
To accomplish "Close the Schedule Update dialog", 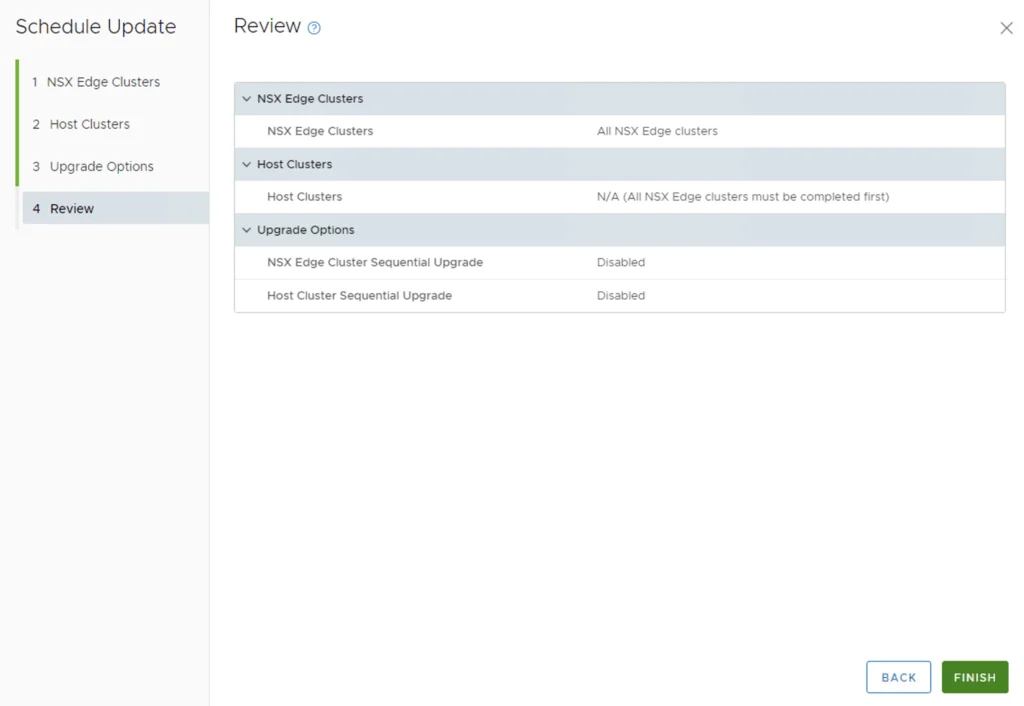I will pyautogui.click(x=1006, y=28).
